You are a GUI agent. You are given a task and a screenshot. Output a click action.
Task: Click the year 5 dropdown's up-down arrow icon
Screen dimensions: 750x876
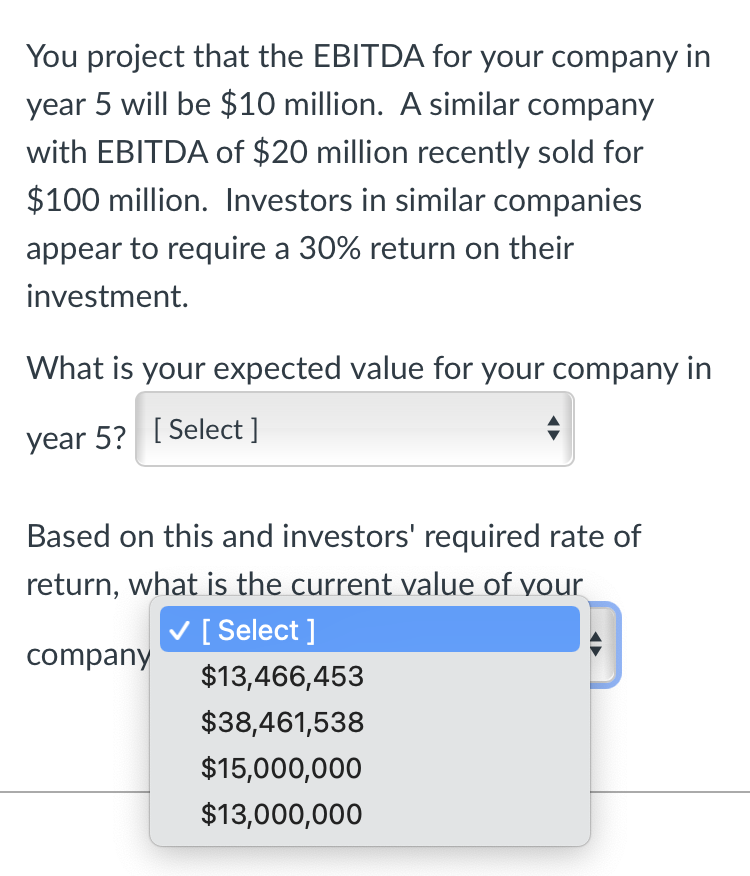553,430
